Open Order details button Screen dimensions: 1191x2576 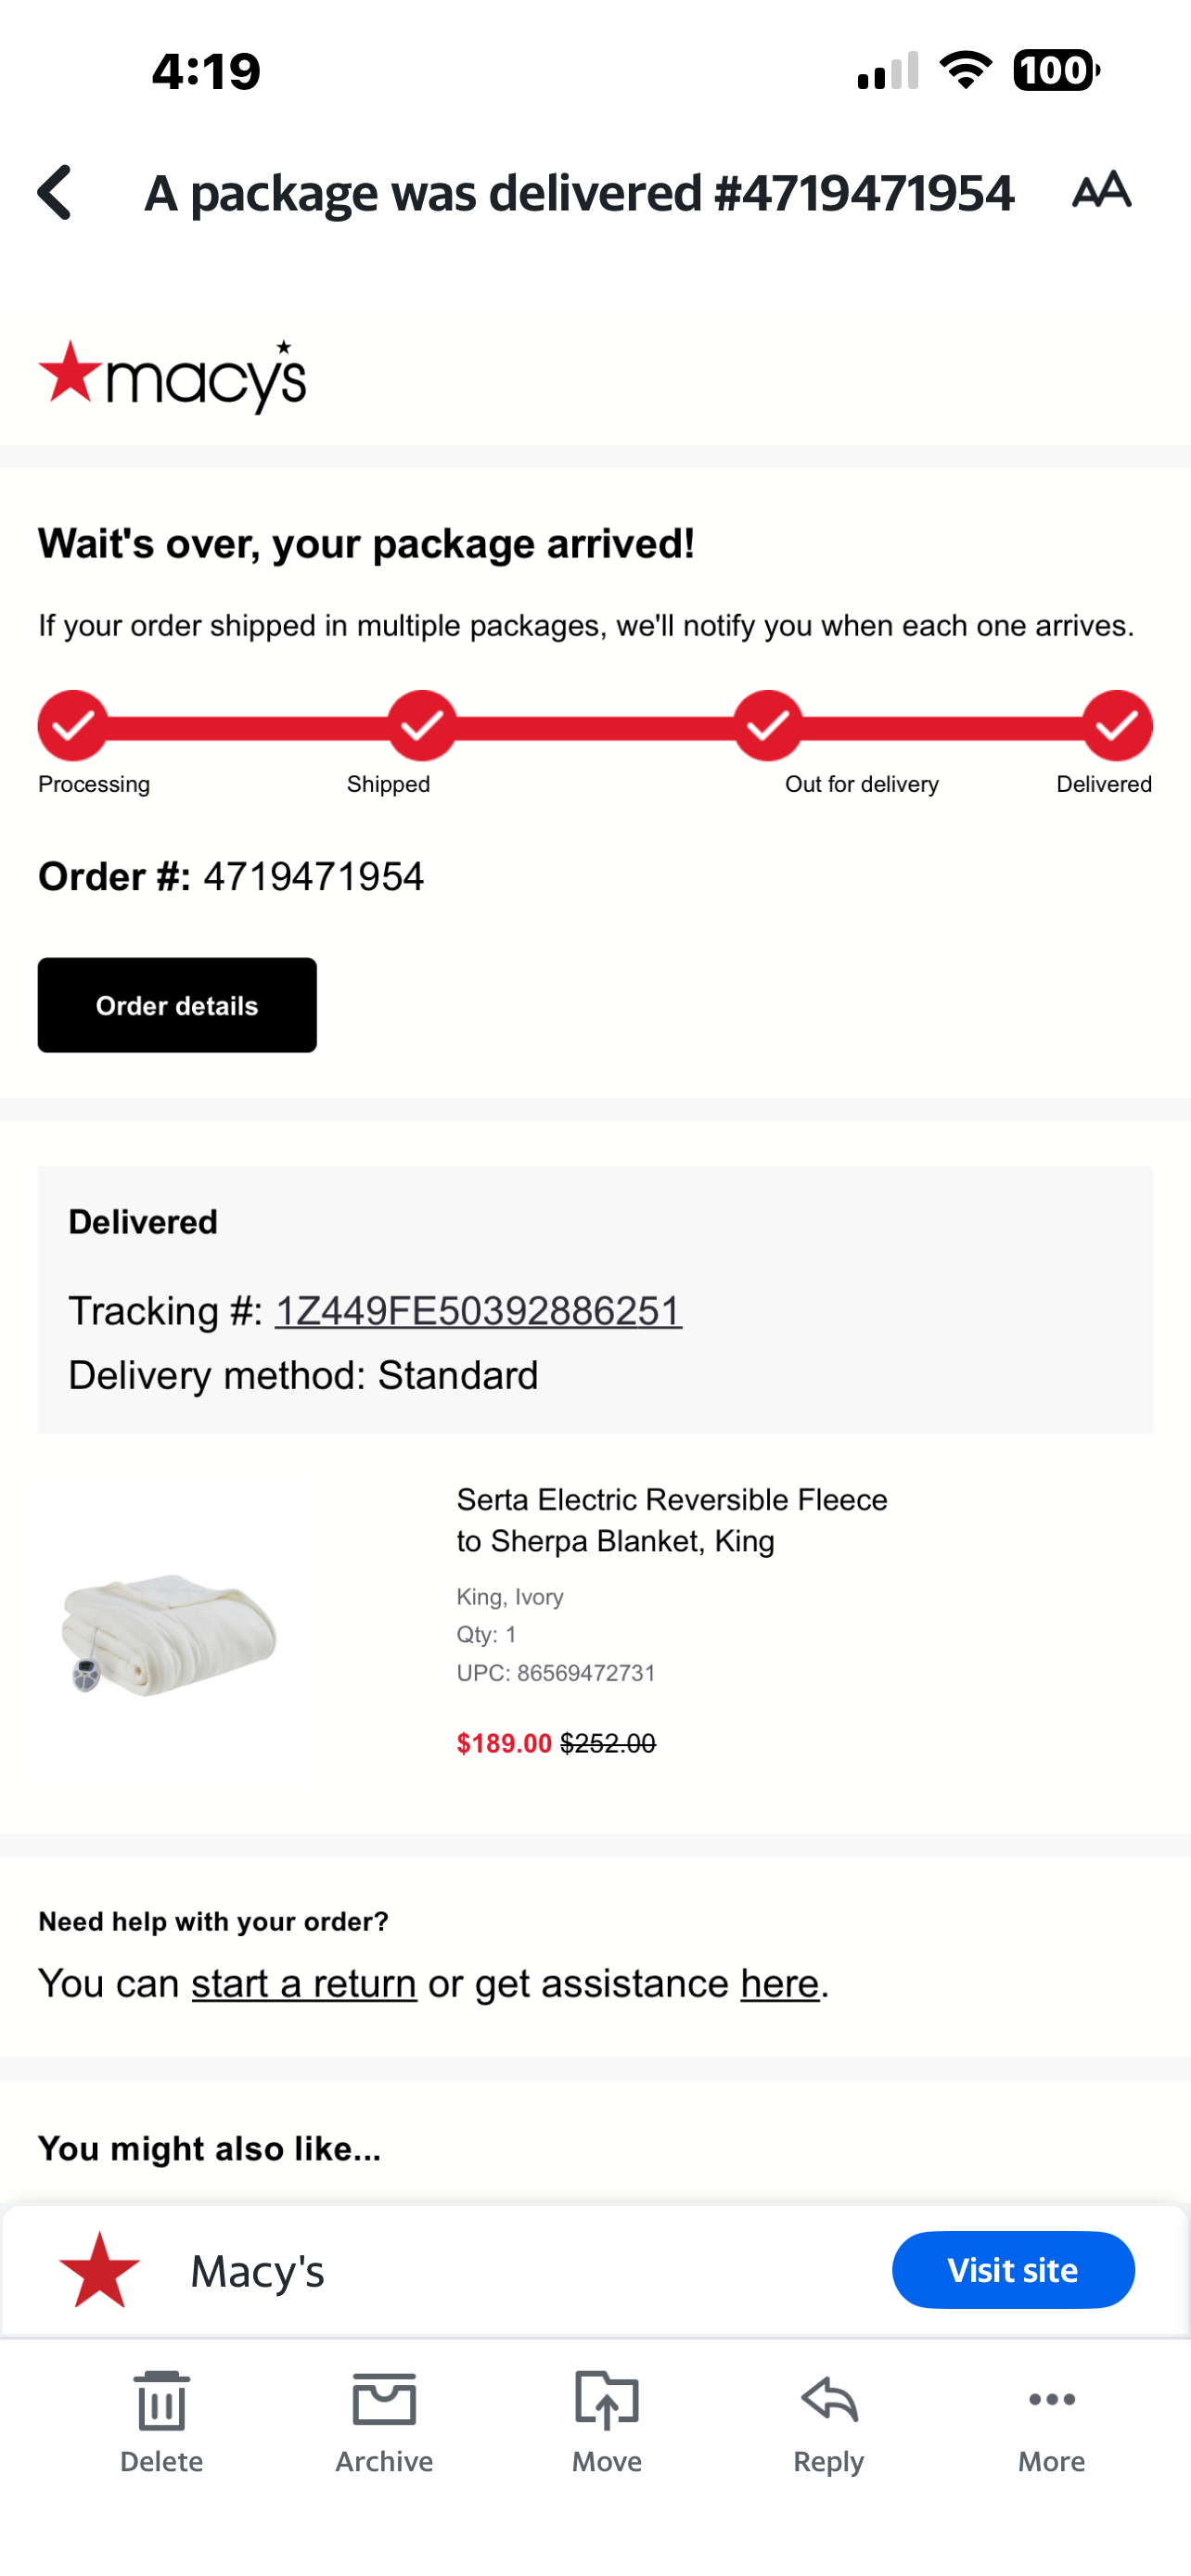[177, 1005]
